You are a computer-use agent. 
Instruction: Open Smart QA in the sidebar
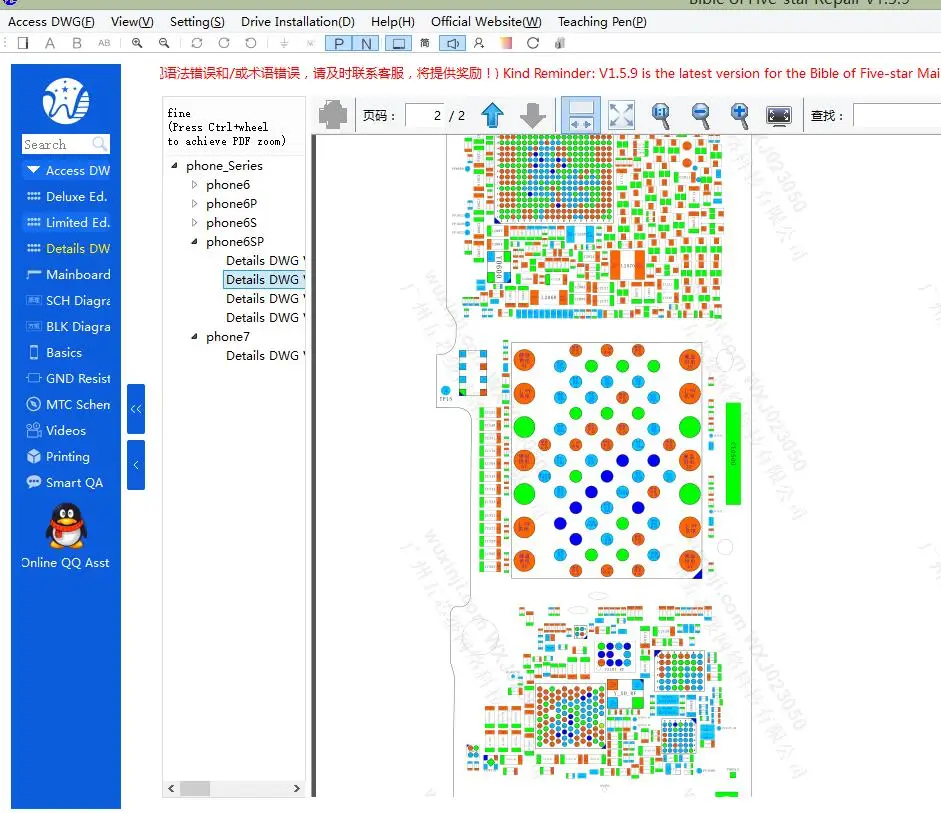click(64, 482)
